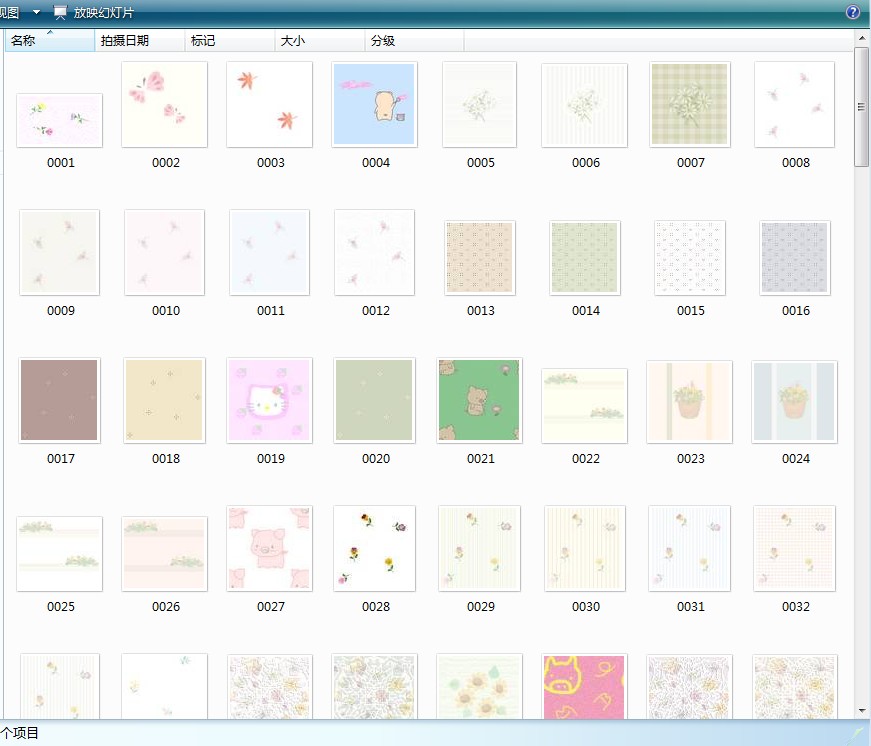
Task: Select the 0031 blue striped pansy thumbnail
Action: (x=689, y=548)
